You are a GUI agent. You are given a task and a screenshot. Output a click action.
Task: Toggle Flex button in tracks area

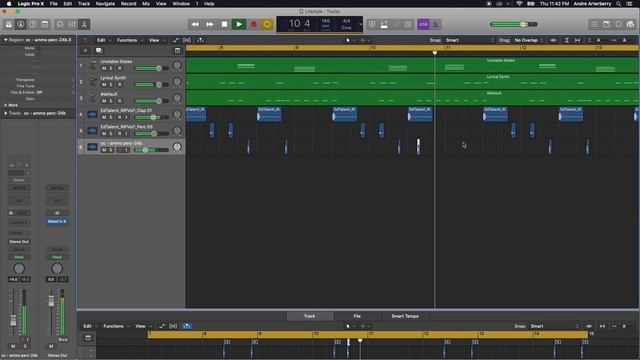pyautogui.click(x=187, y=40)
